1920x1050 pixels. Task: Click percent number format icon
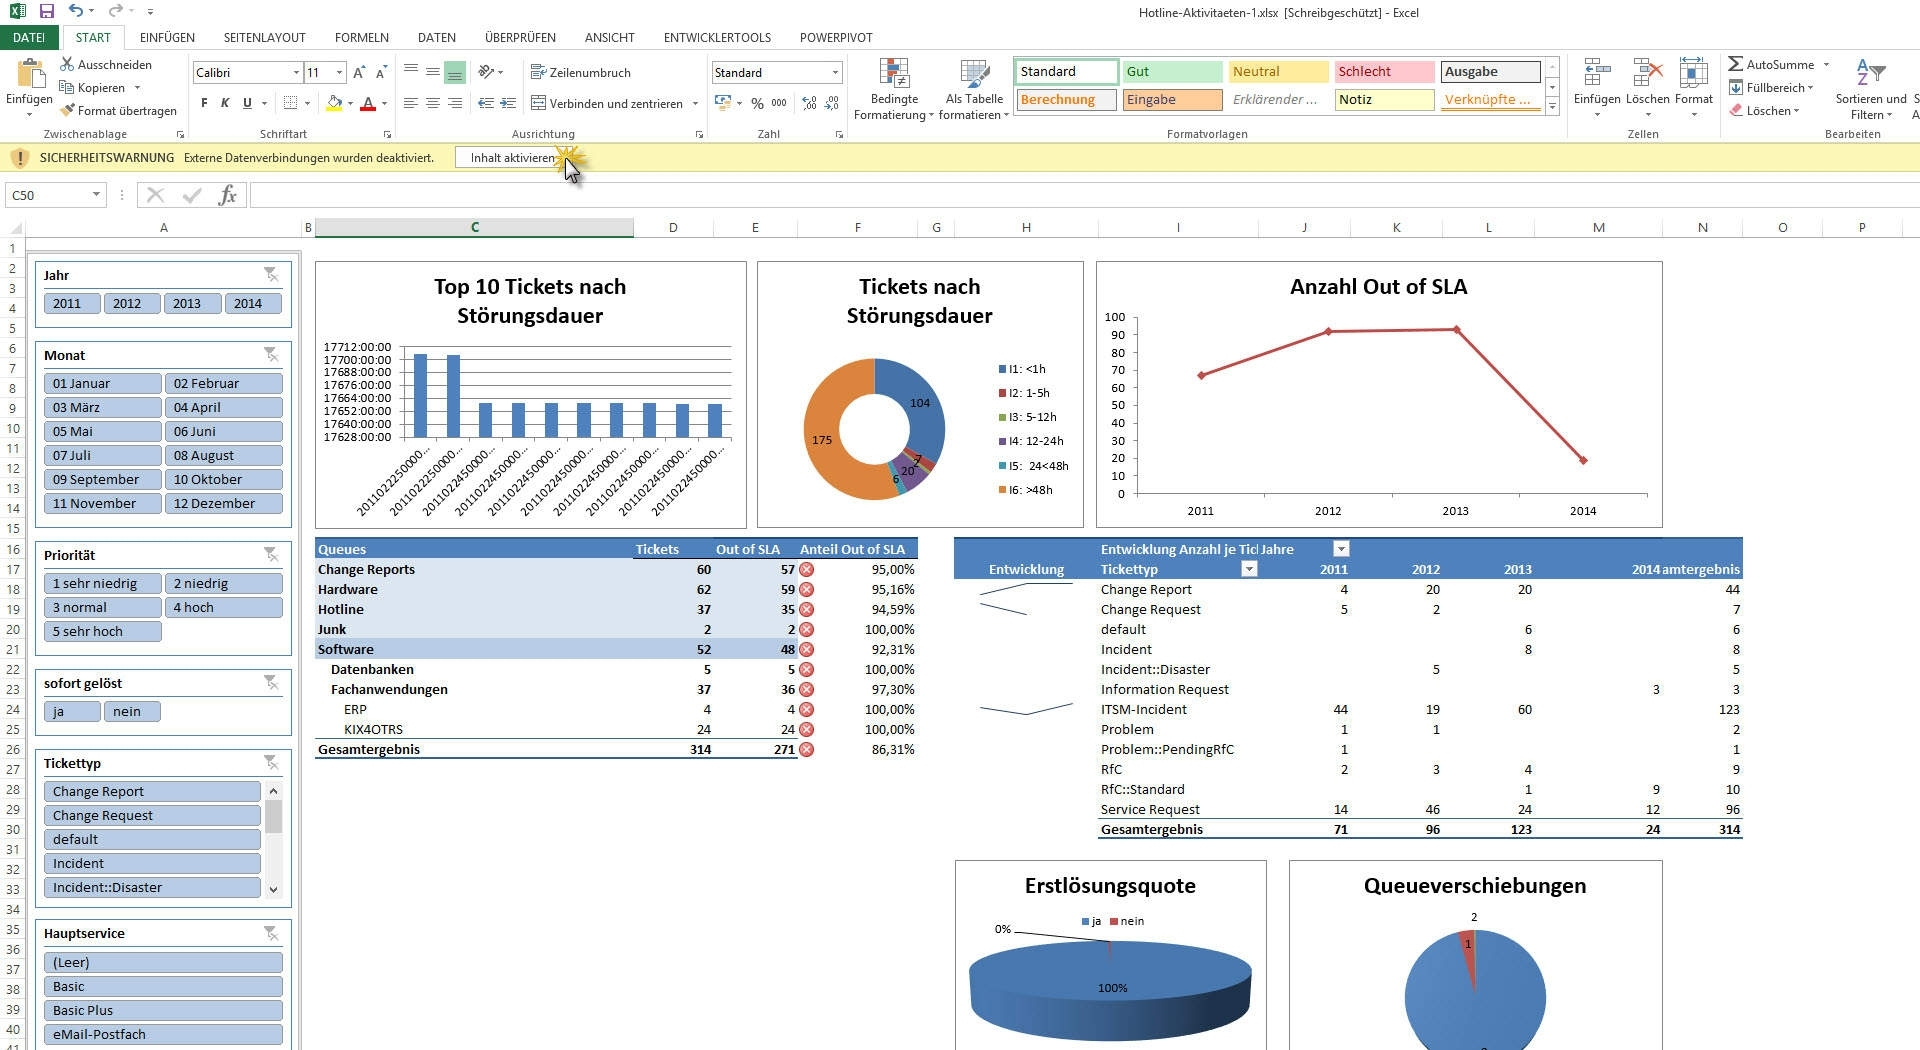coord(757,103)
